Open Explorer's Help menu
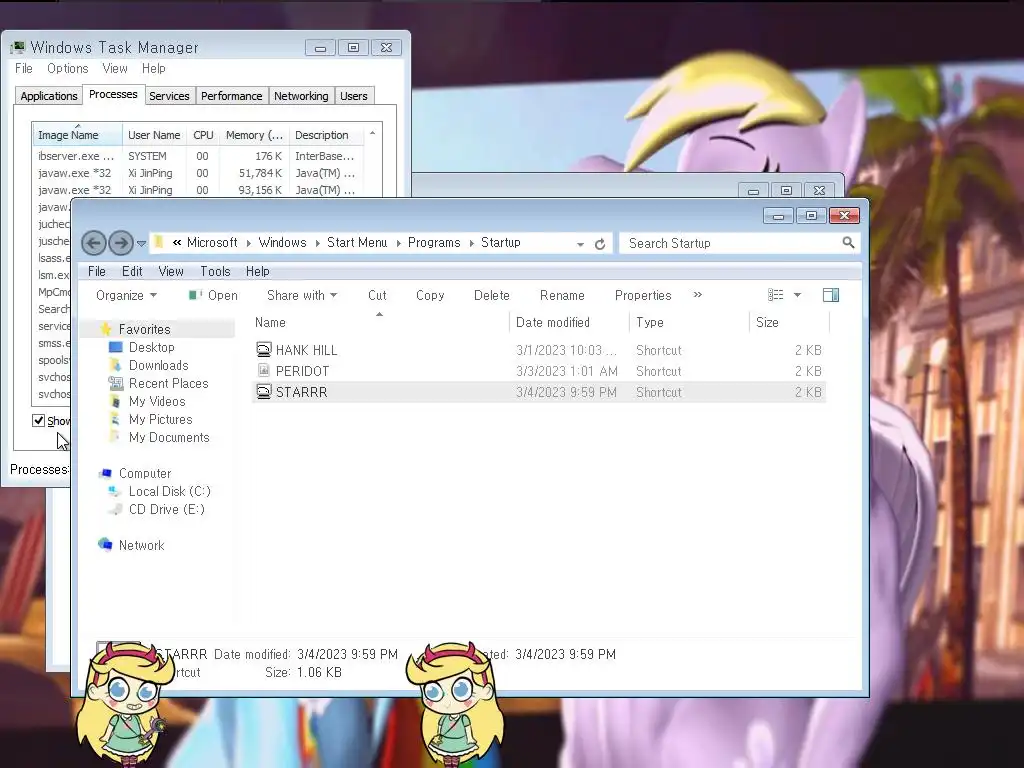 pyautogui.click(x=257, y=271)
